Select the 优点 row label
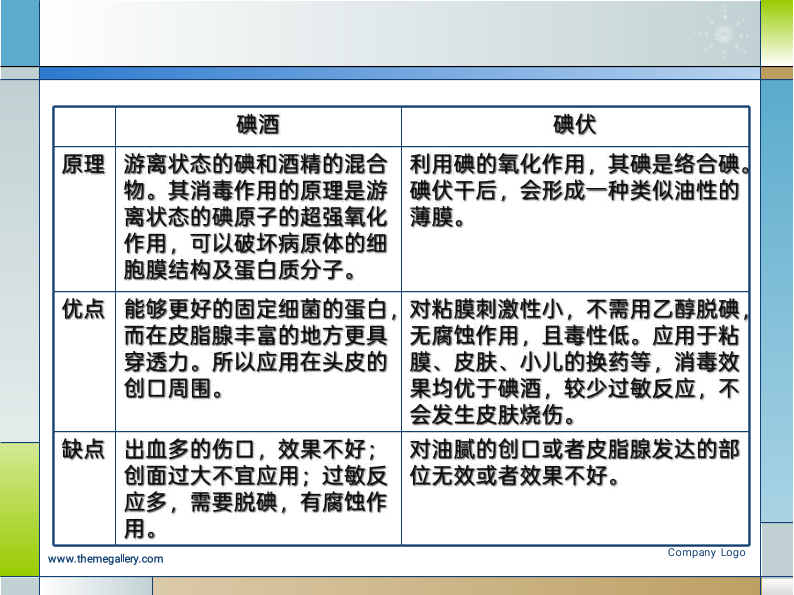Image resolution: width=794 pixels, height=595 pixels. click(x=84, y=309)
